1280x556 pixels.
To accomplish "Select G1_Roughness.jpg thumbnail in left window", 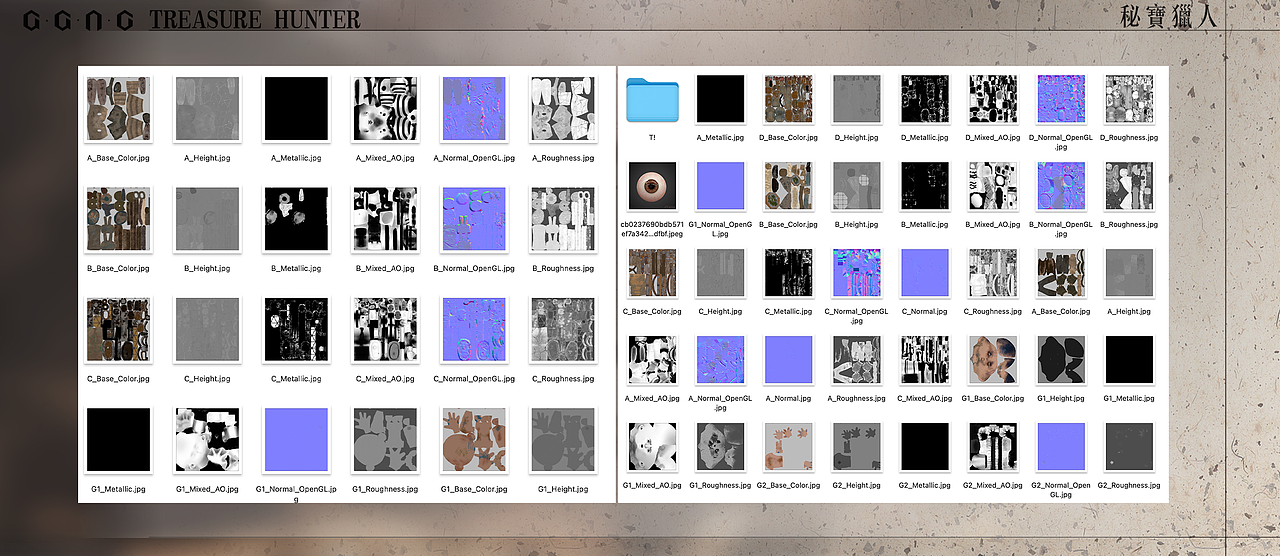I will [384, 439].
